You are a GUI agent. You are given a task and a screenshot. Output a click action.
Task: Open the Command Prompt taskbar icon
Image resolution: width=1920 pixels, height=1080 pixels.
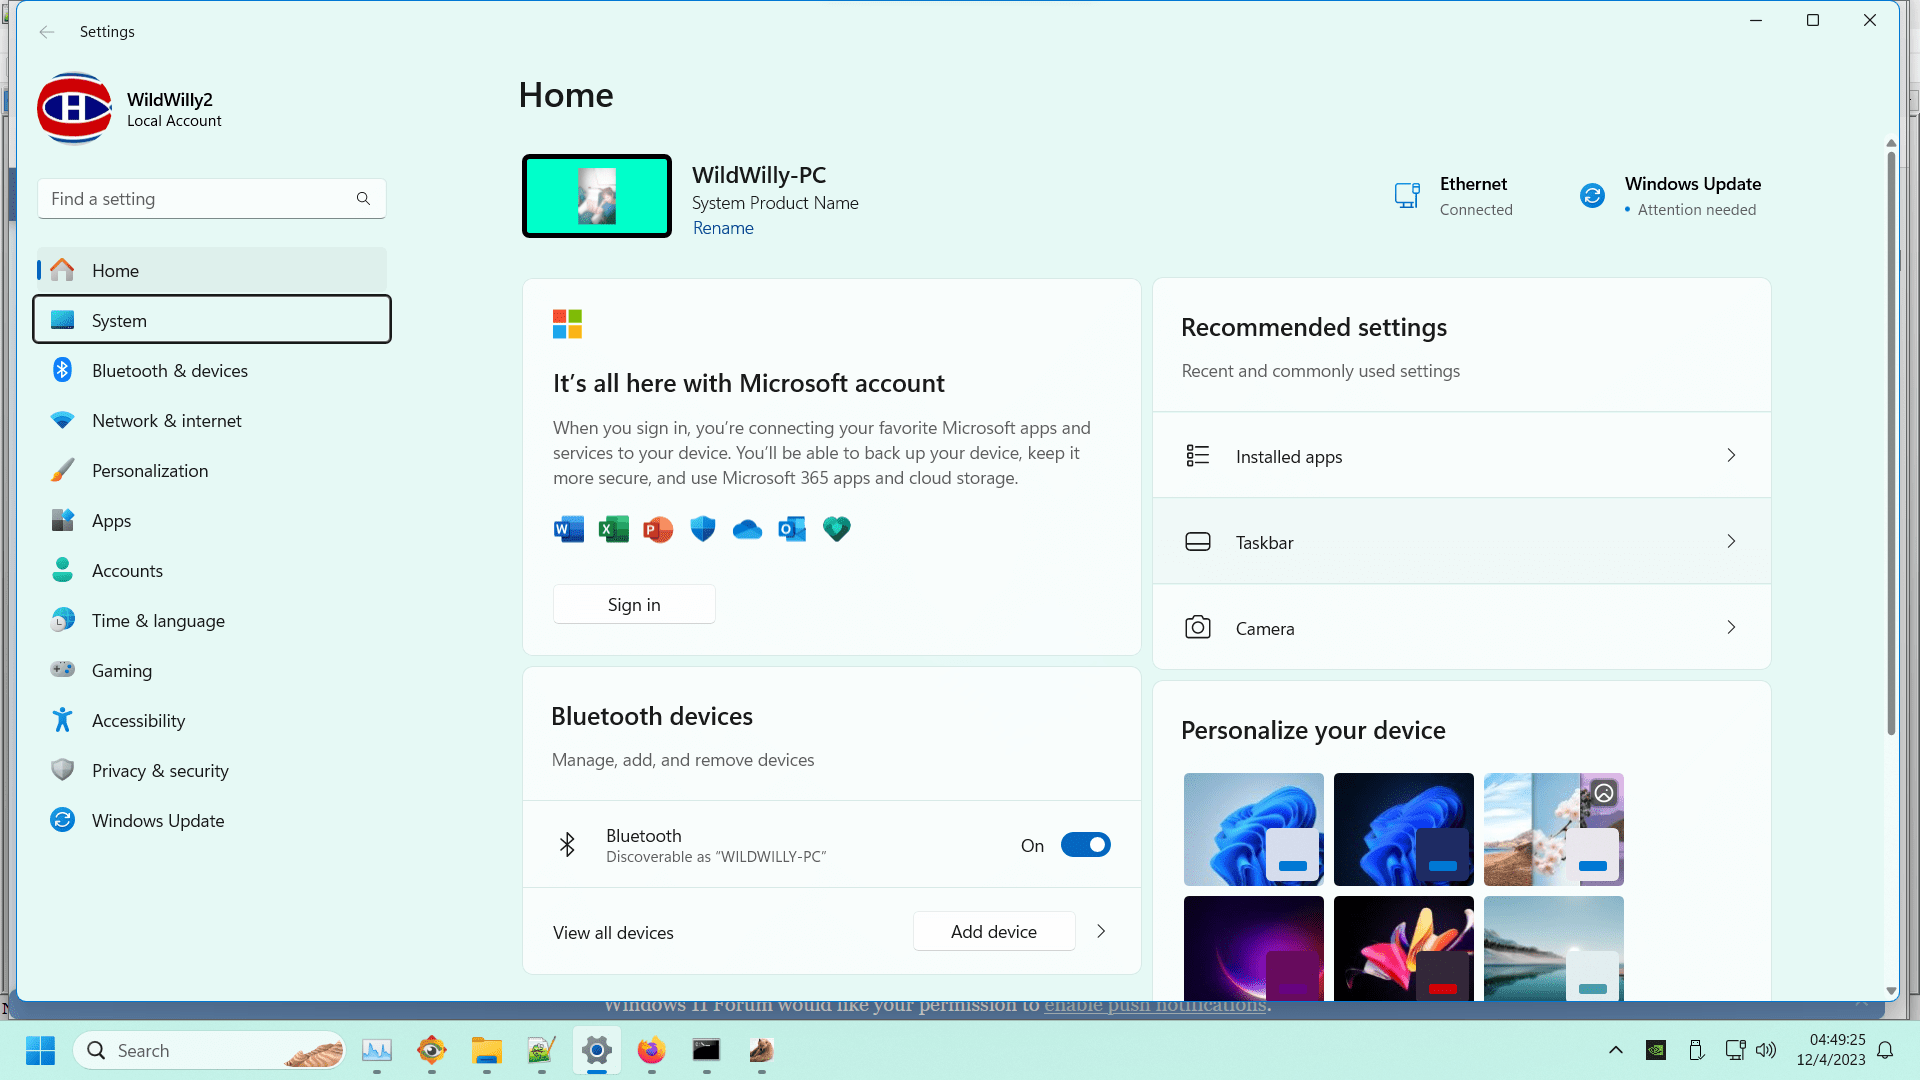click(x=707, y=1051)
